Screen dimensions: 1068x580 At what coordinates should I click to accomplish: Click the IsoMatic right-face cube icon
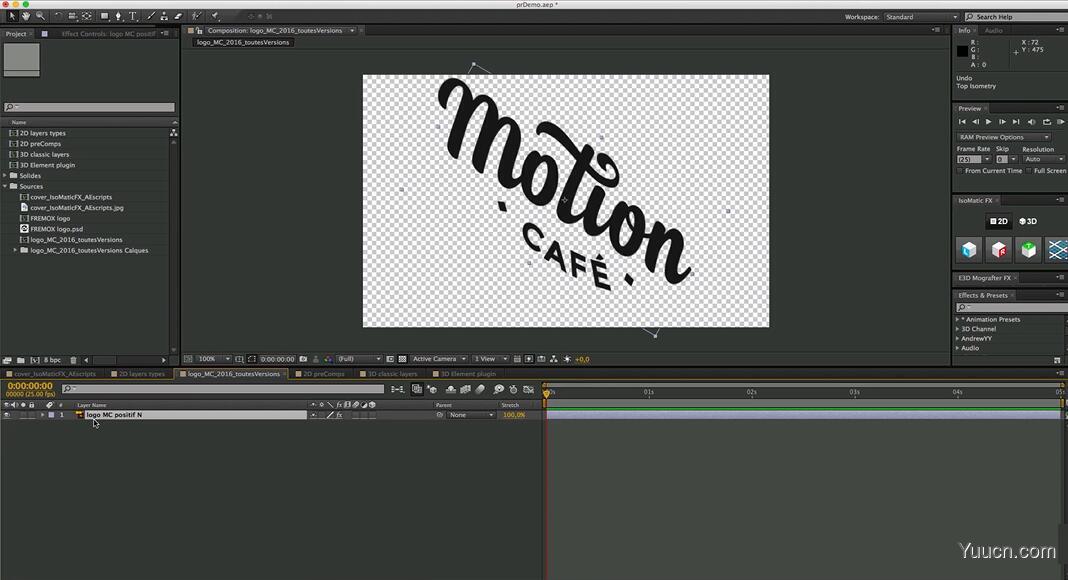click(x=999, y=250)
